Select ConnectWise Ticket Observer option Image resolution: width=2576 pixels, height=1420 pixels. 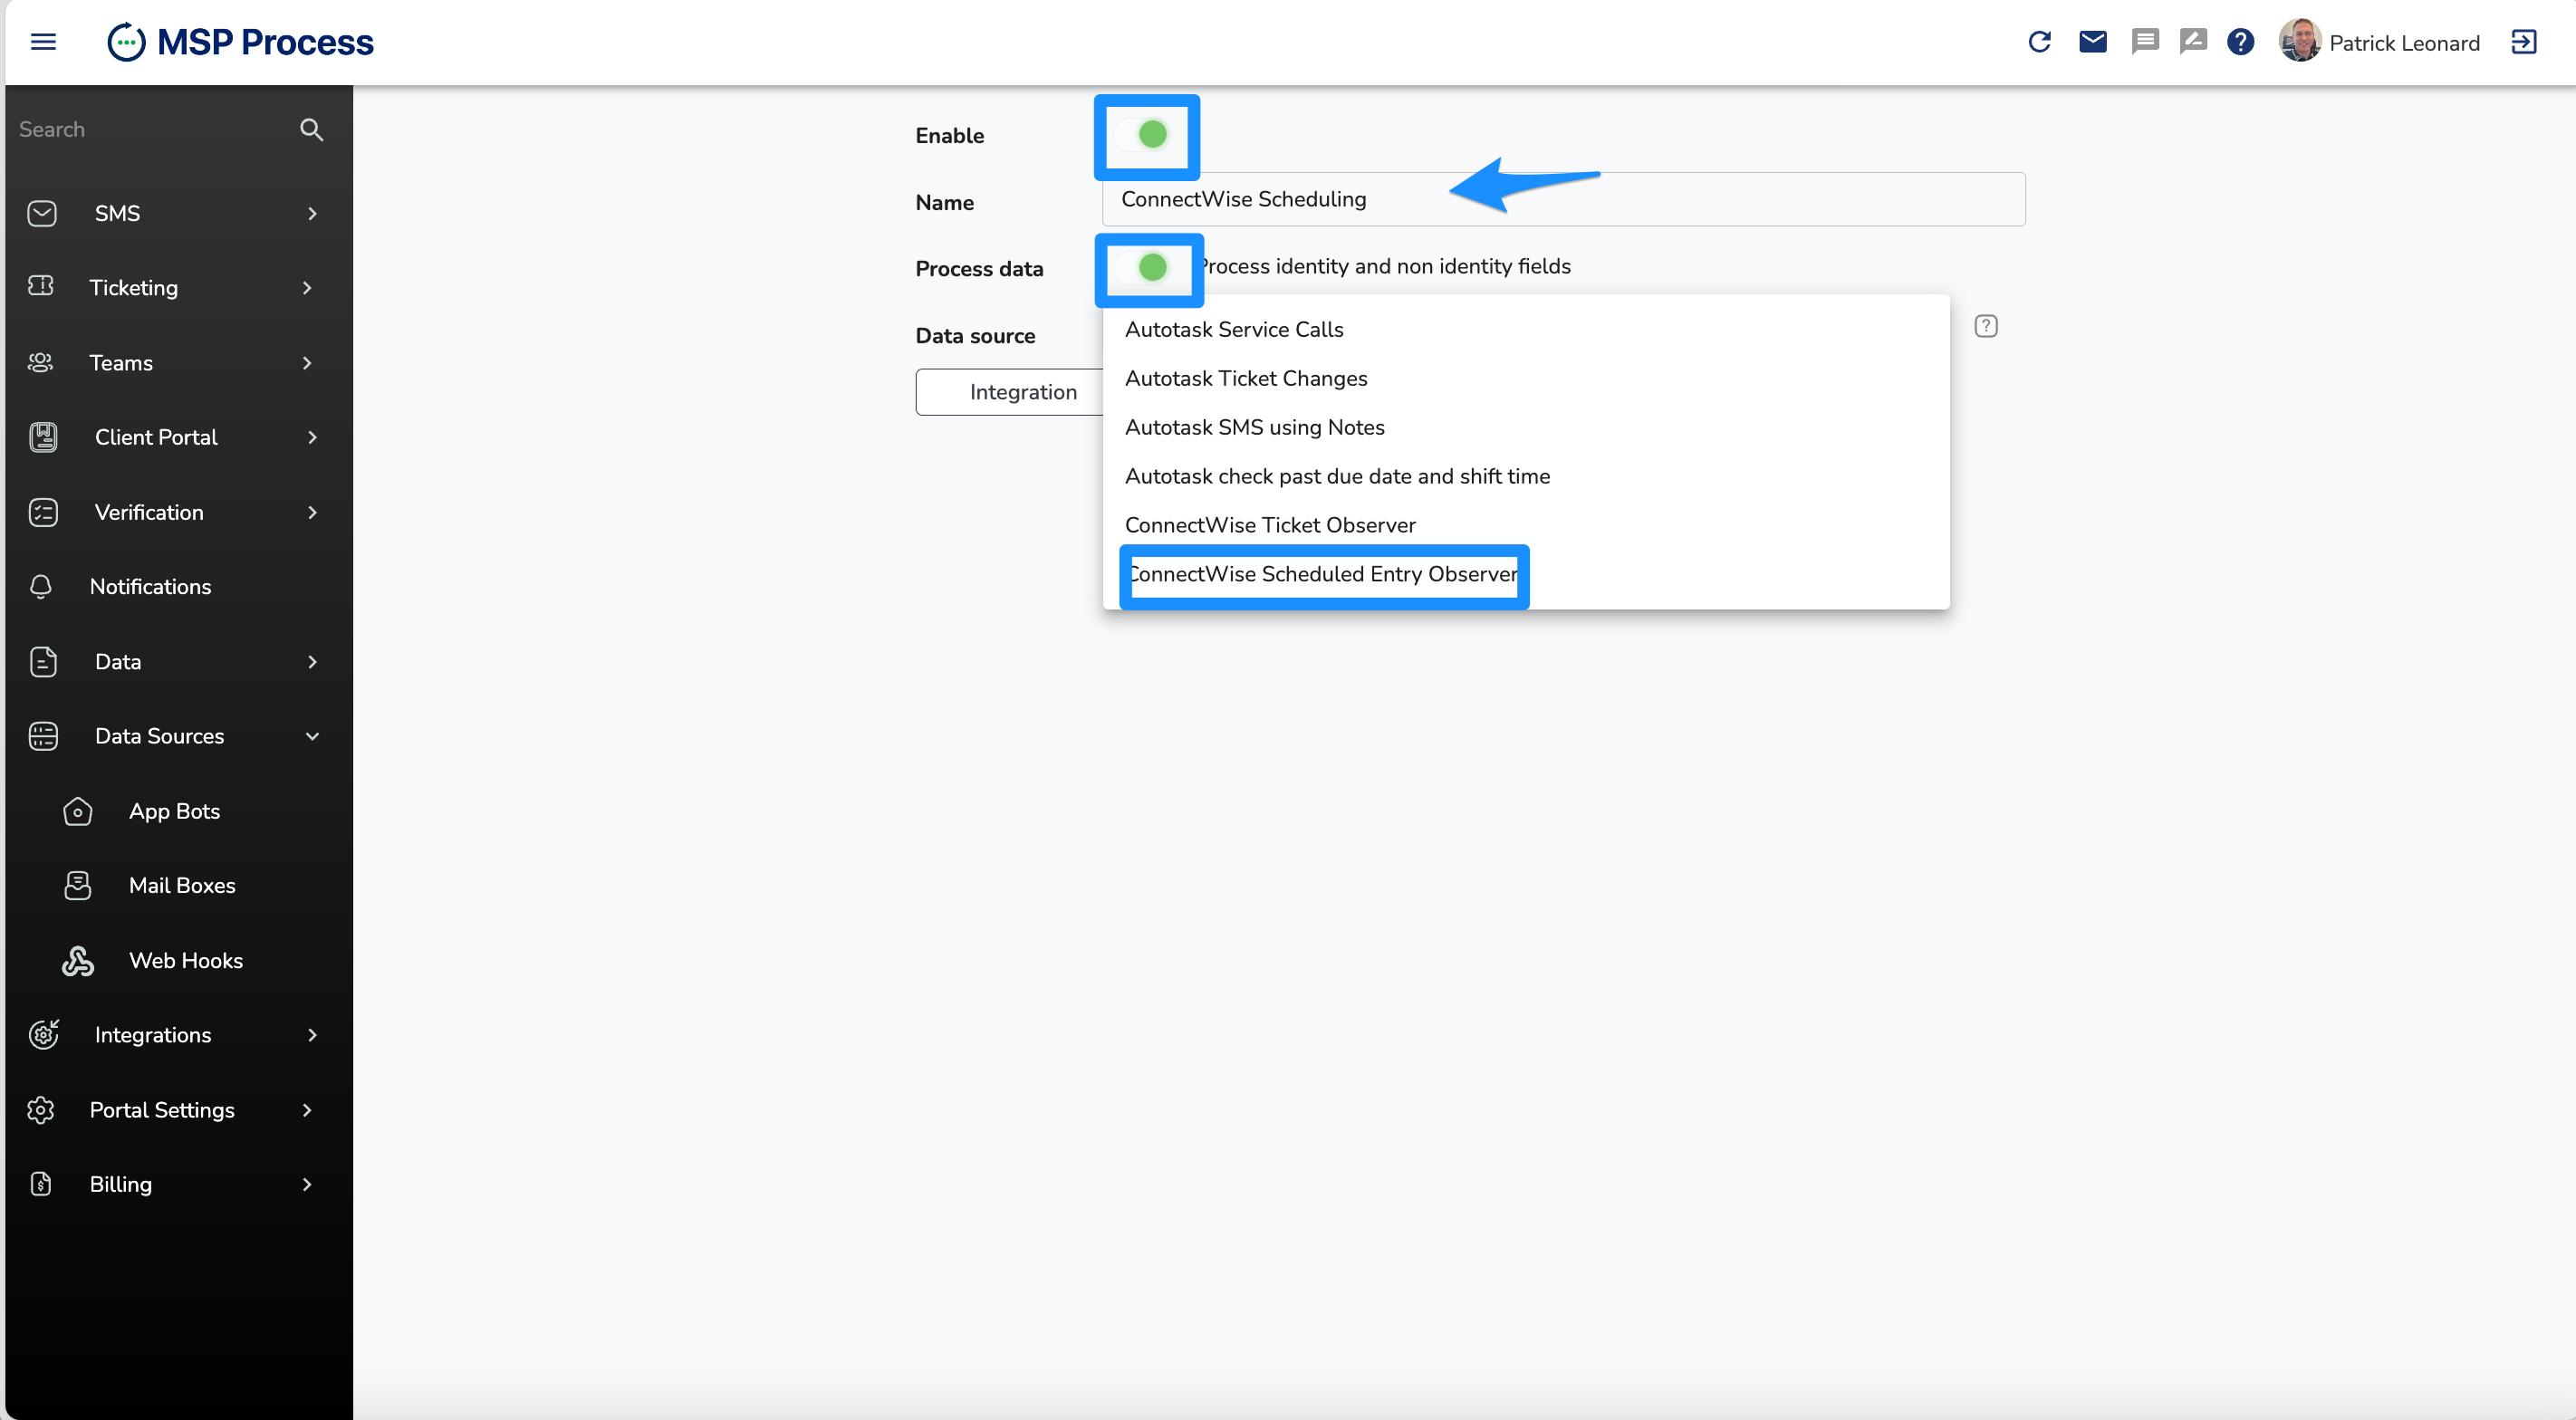[x=1526, y=525]
